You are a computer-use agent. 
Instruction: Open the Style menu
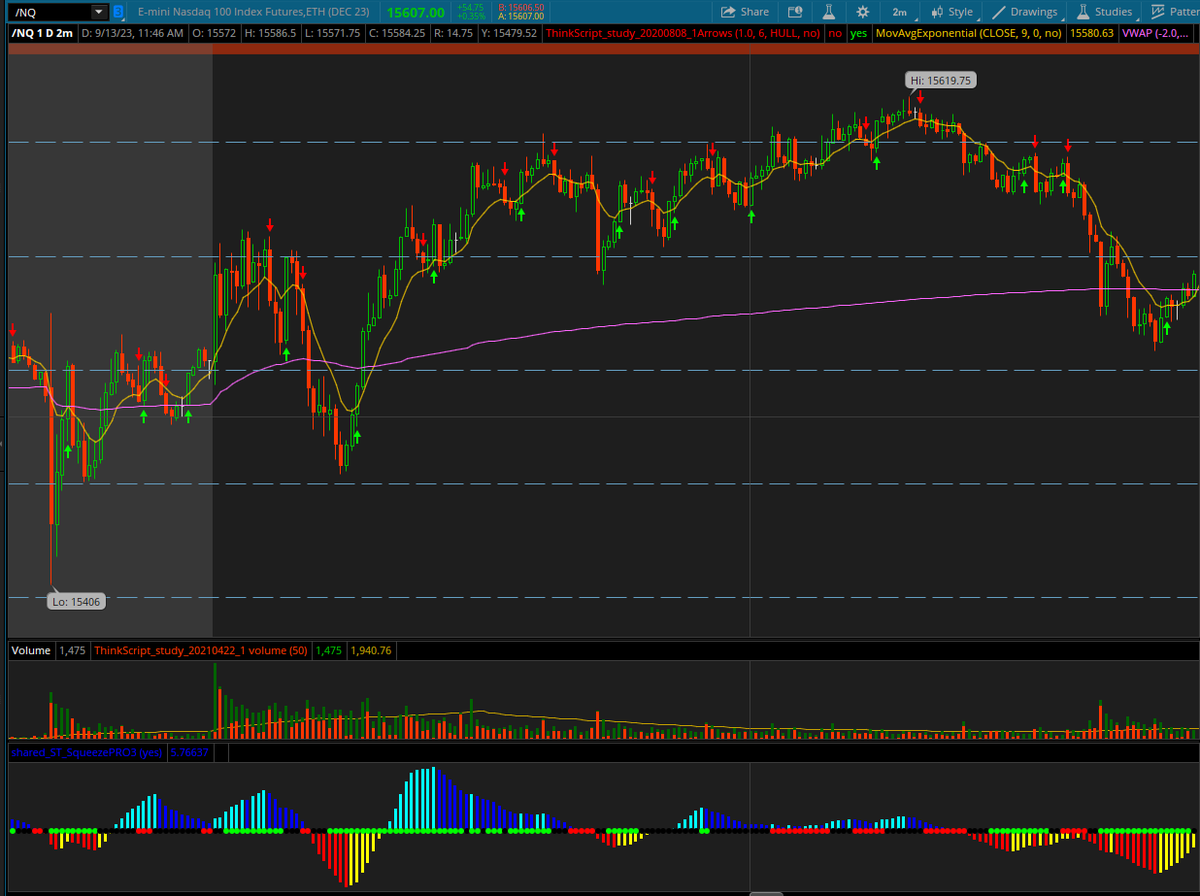coord(952,12)
